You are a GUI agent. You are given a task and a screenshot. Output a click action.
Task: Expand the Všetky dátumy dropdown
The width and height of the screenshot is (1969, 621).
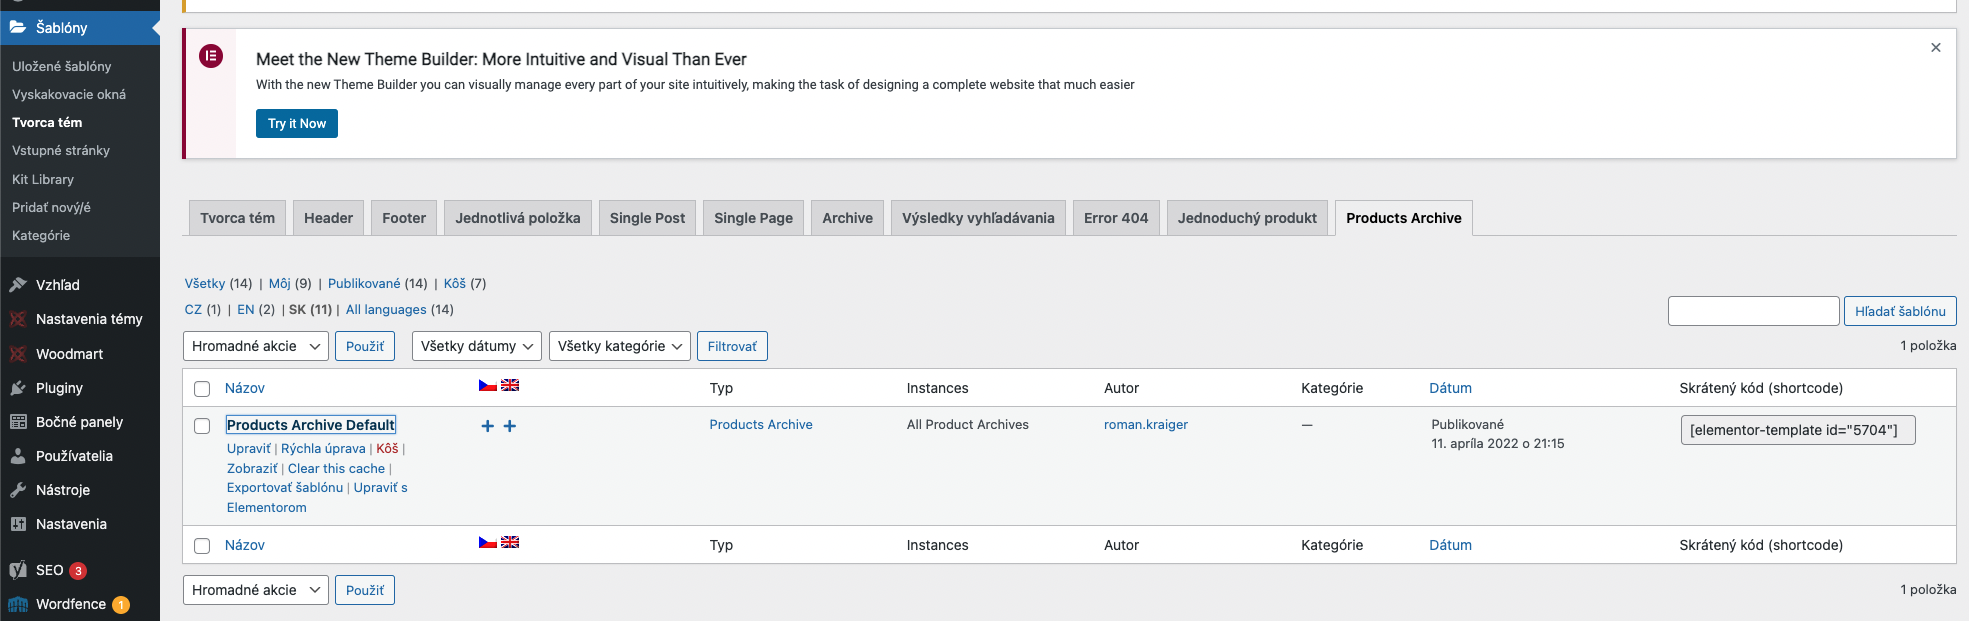click(x=477, y=346)
